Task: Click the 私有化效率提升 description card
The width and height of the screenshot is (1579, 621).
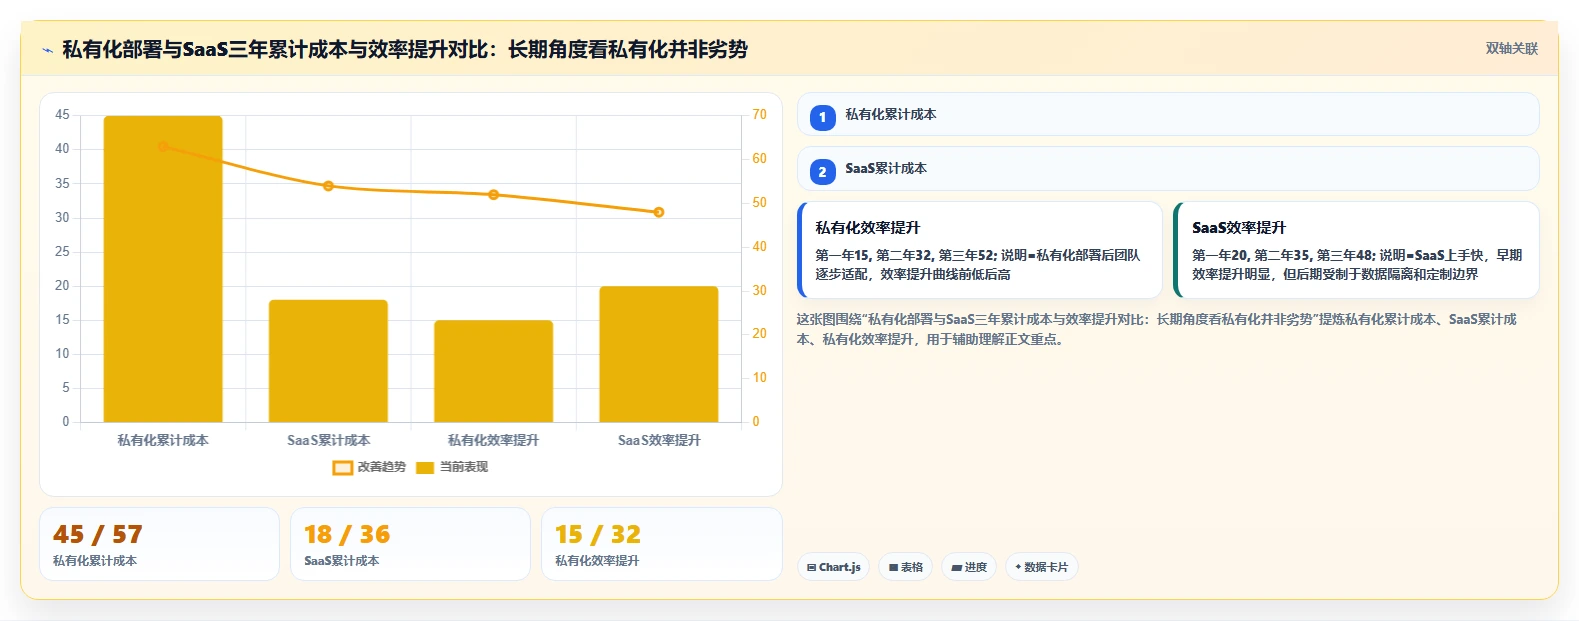Action: 980,250
